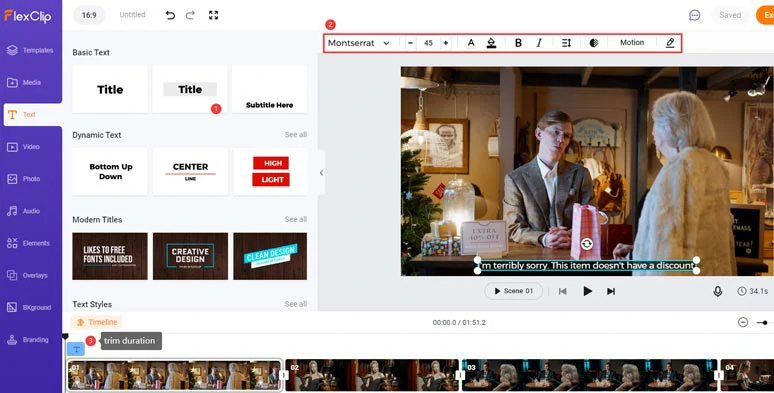This screenshot has height=393, width=774.
Task: Toggle italic formatting
Action: pos(539,43)
